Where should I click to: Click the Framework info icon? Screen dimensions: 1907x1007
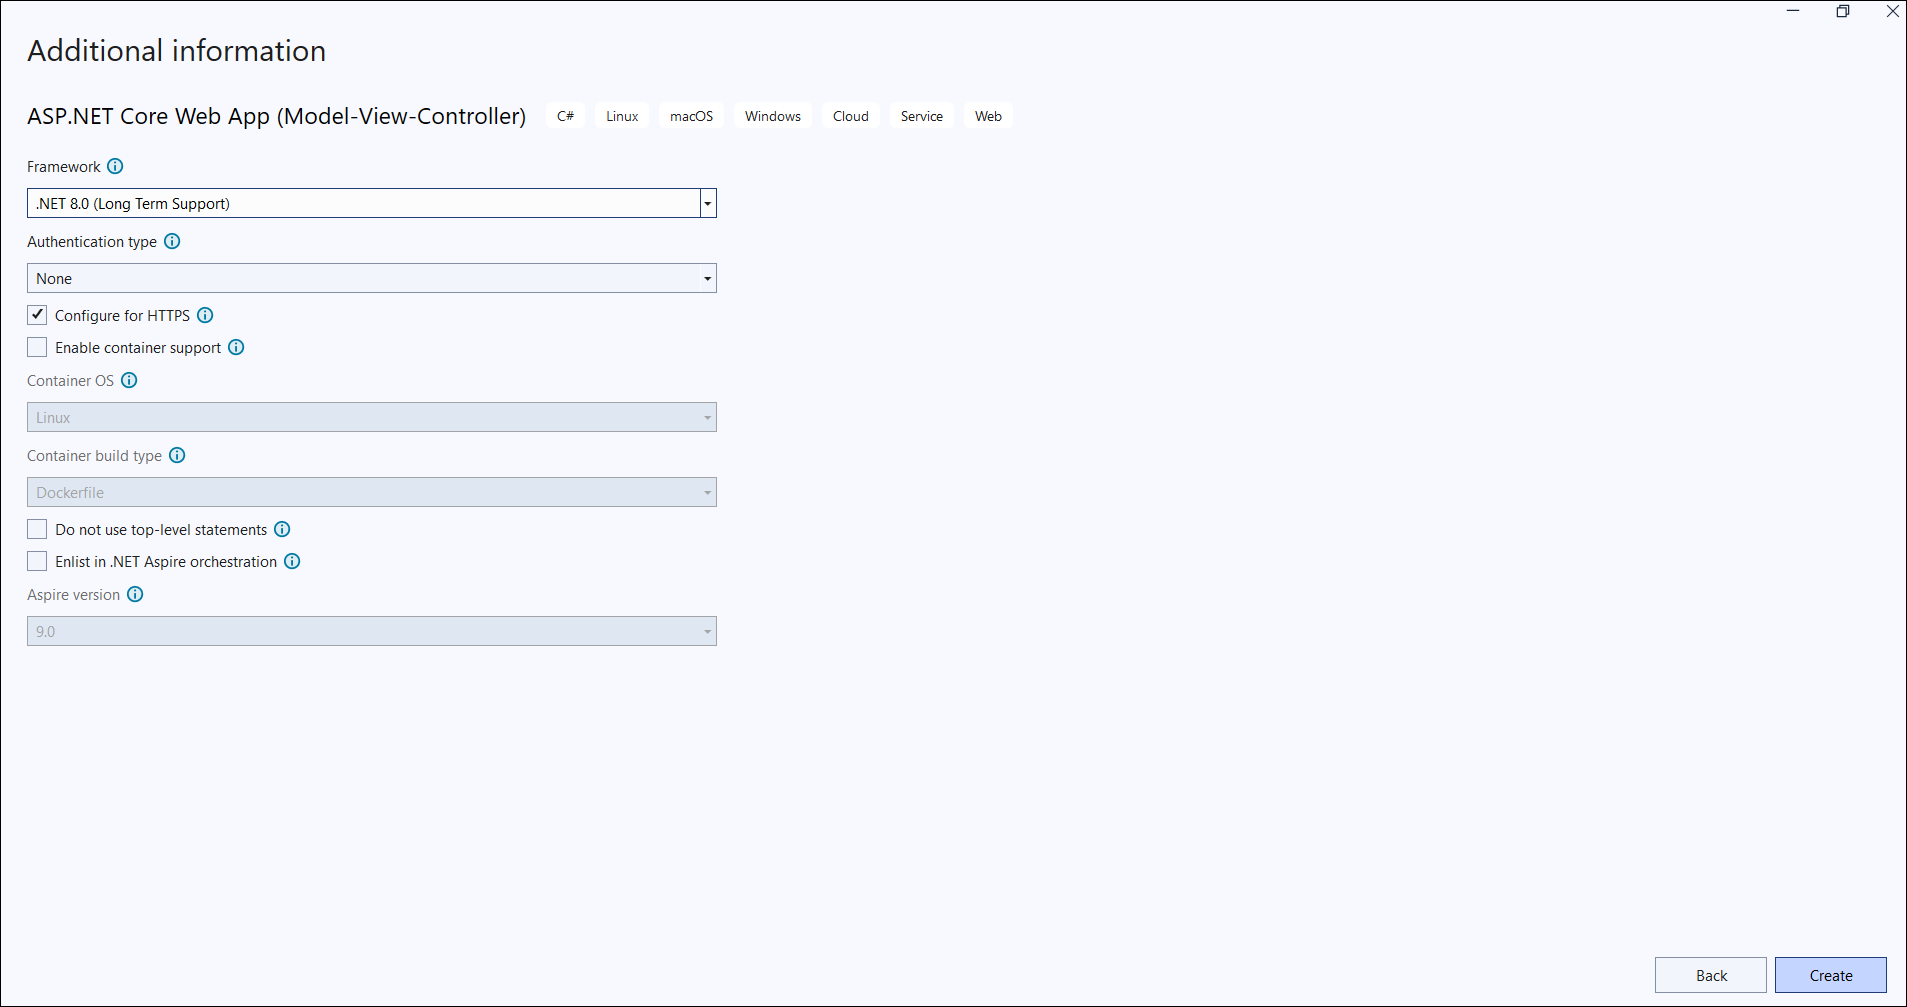point(115,166)
